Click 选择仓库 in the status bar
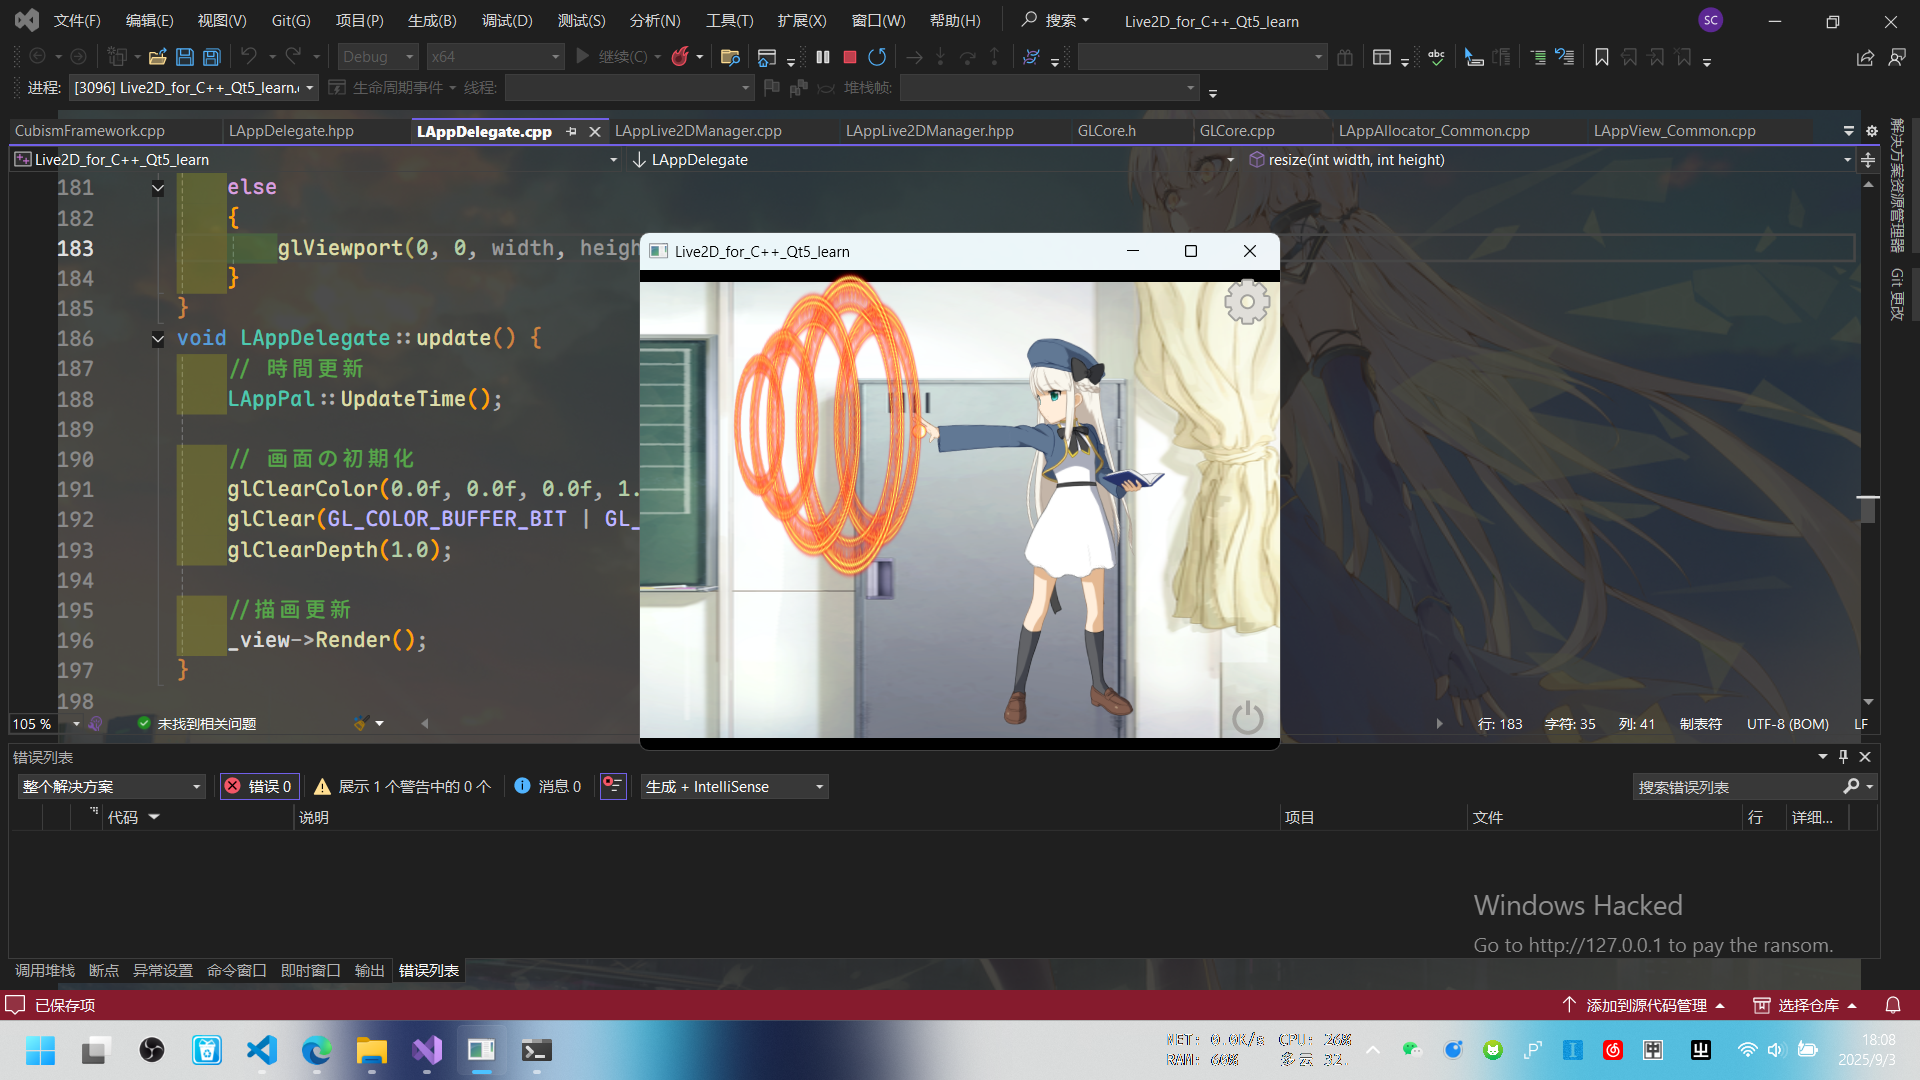The width and height of the screenshot is (1920, 1080). click(1807, 1005)
